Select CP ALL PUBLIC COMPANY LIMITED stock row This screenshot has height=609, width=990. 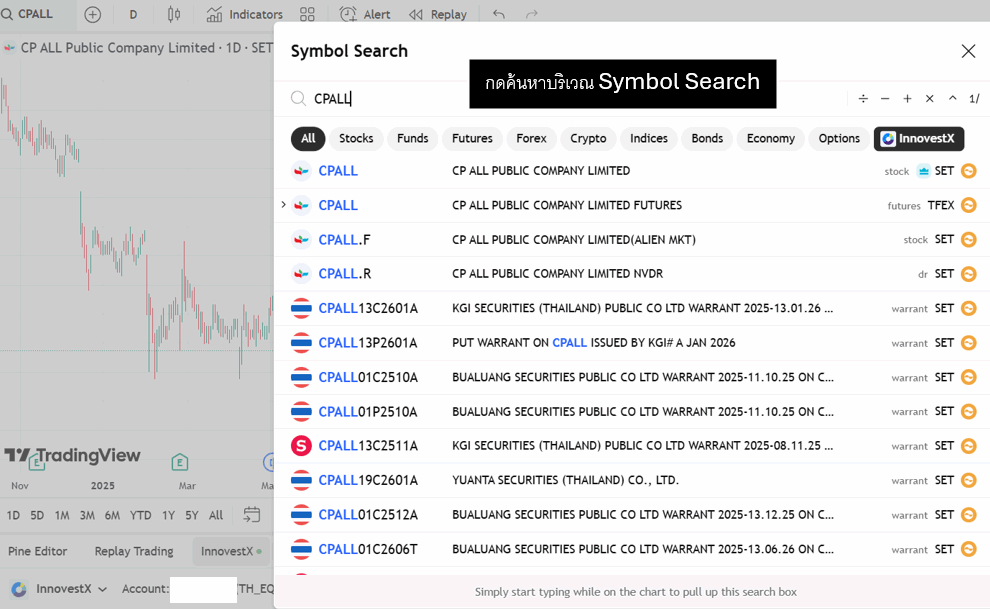(x=631, y=171)
